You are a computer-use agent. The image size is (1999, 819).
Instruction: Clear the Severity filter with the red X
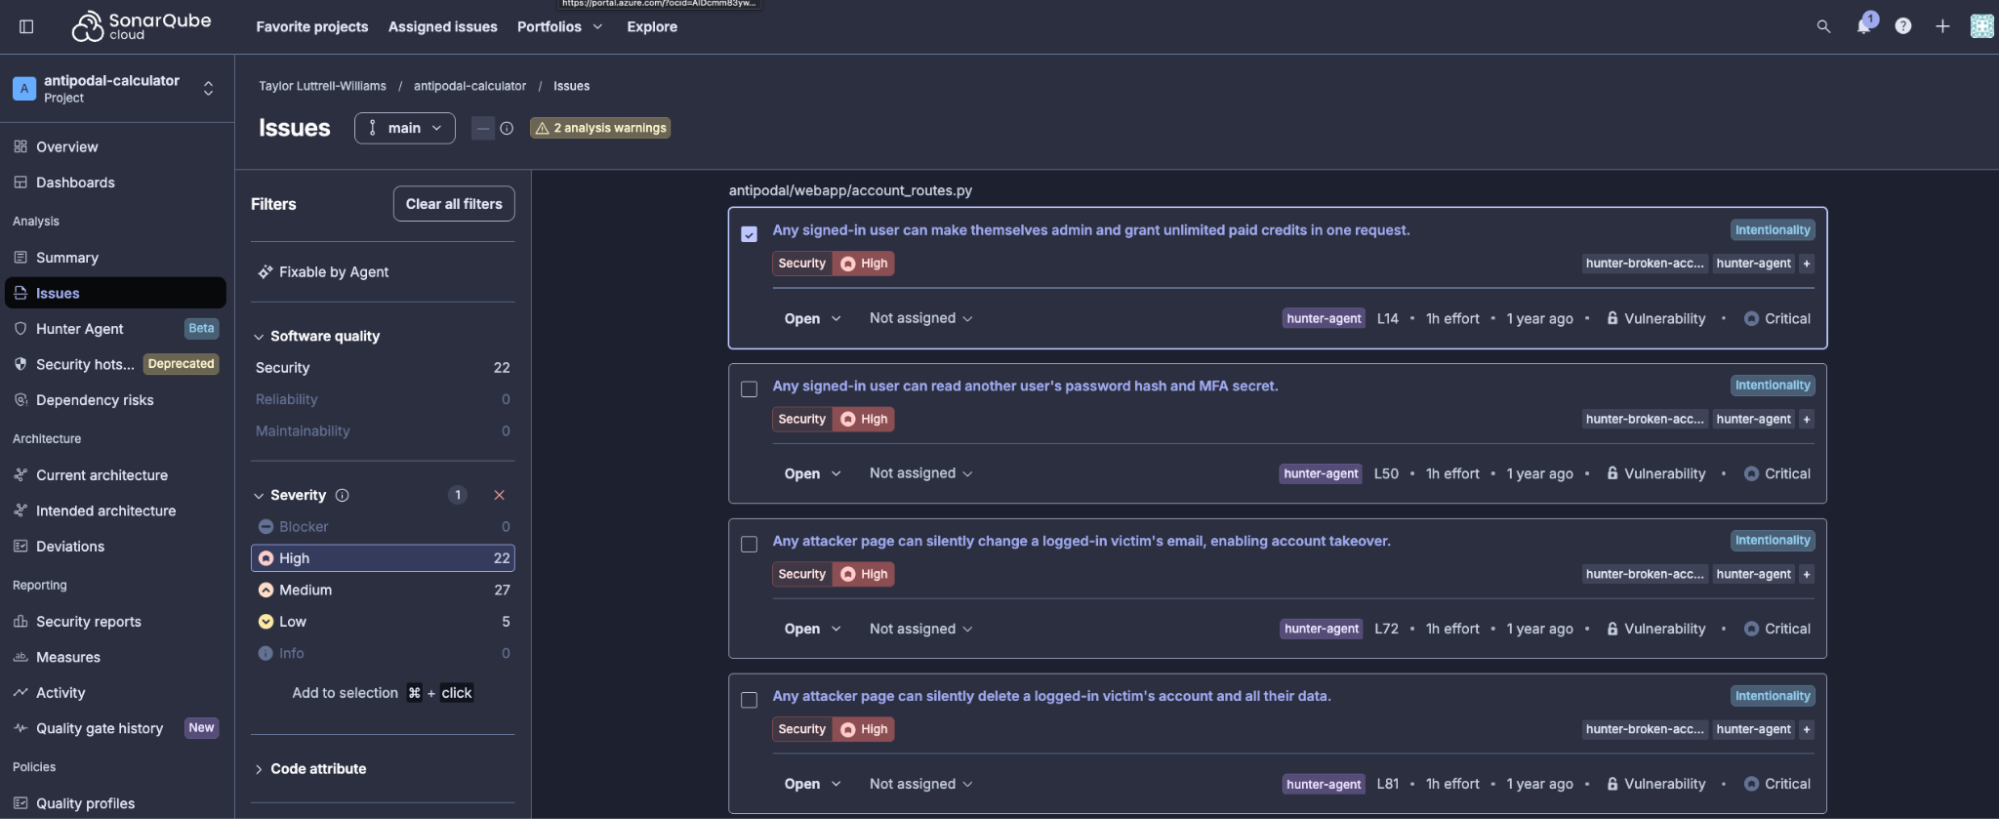(x=499, y=495)
